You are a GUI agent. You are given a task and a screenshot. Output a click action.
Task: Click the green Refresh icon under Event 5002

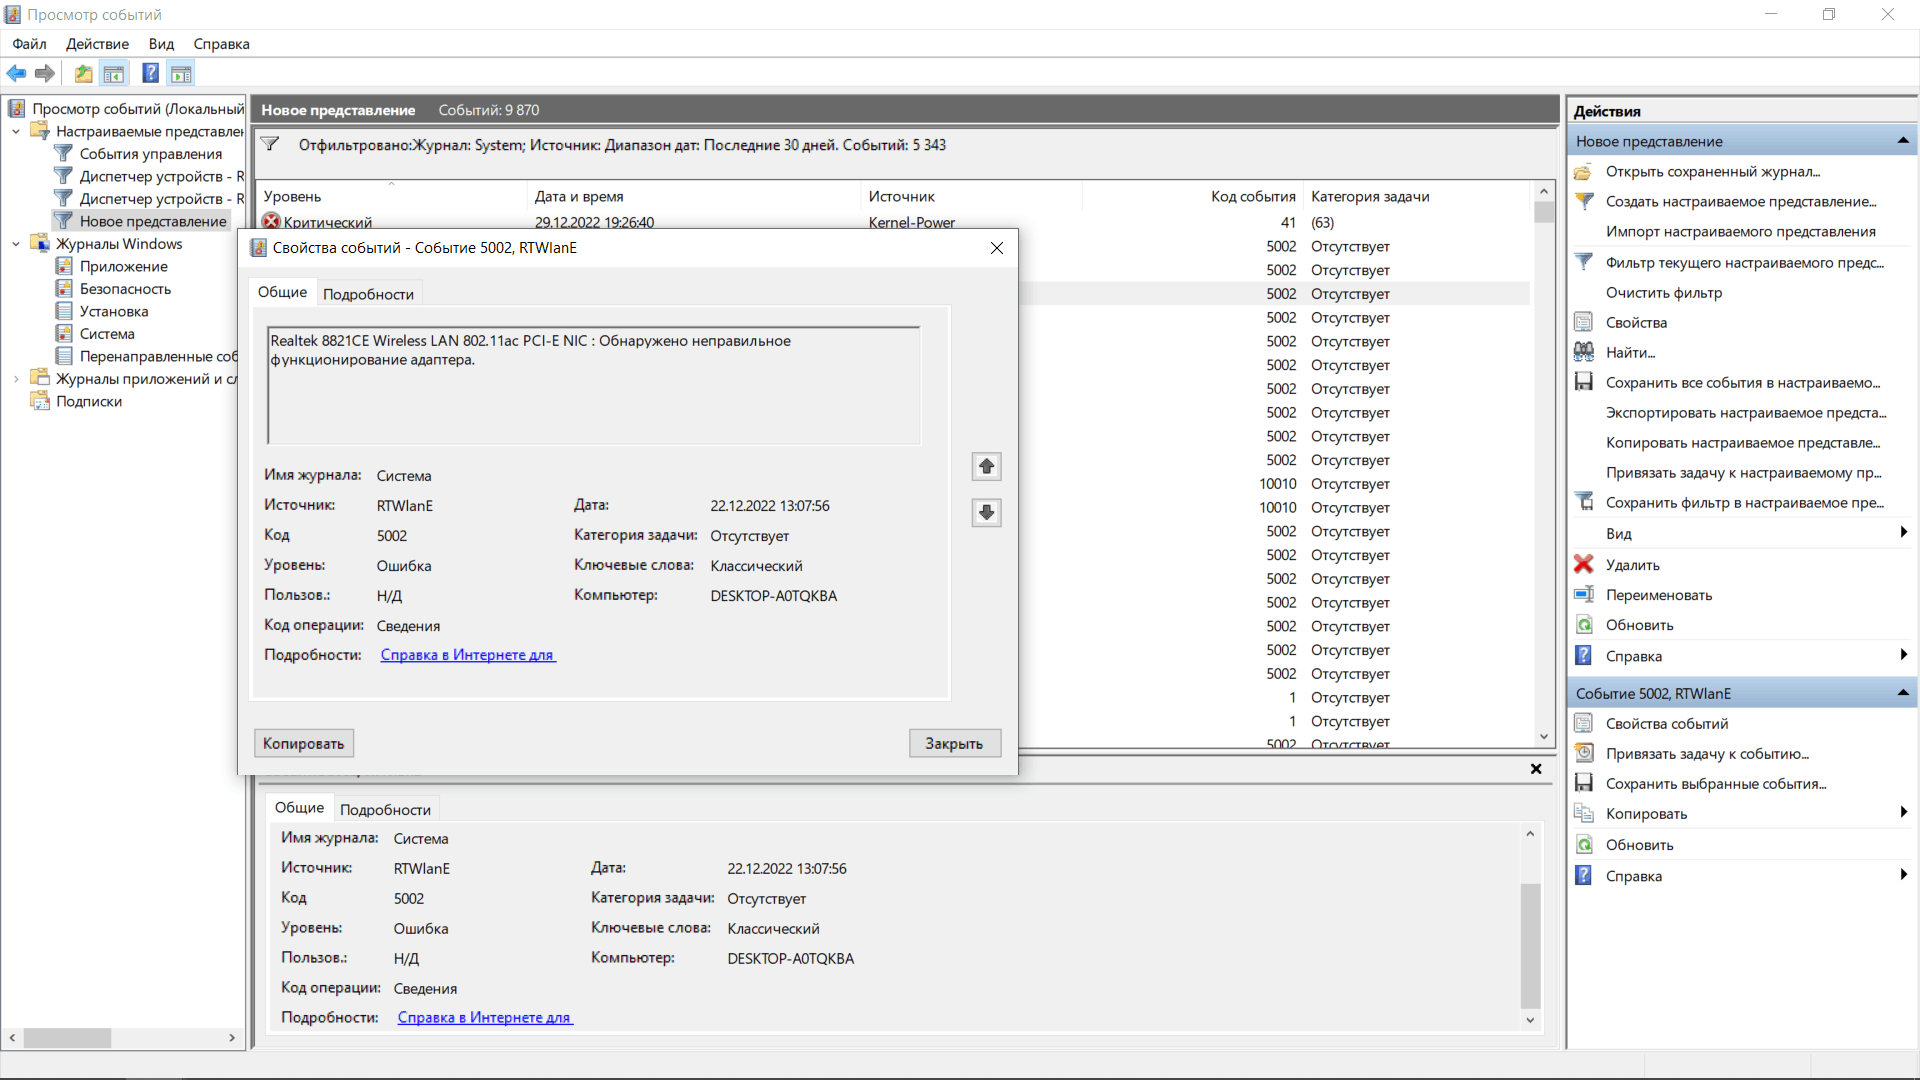pyautogui.click(x=1584, y=844)
